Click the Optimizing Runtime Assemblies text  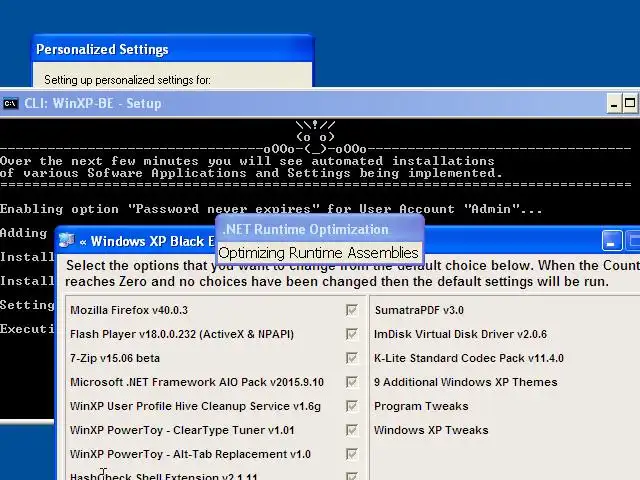pos(318,253)
